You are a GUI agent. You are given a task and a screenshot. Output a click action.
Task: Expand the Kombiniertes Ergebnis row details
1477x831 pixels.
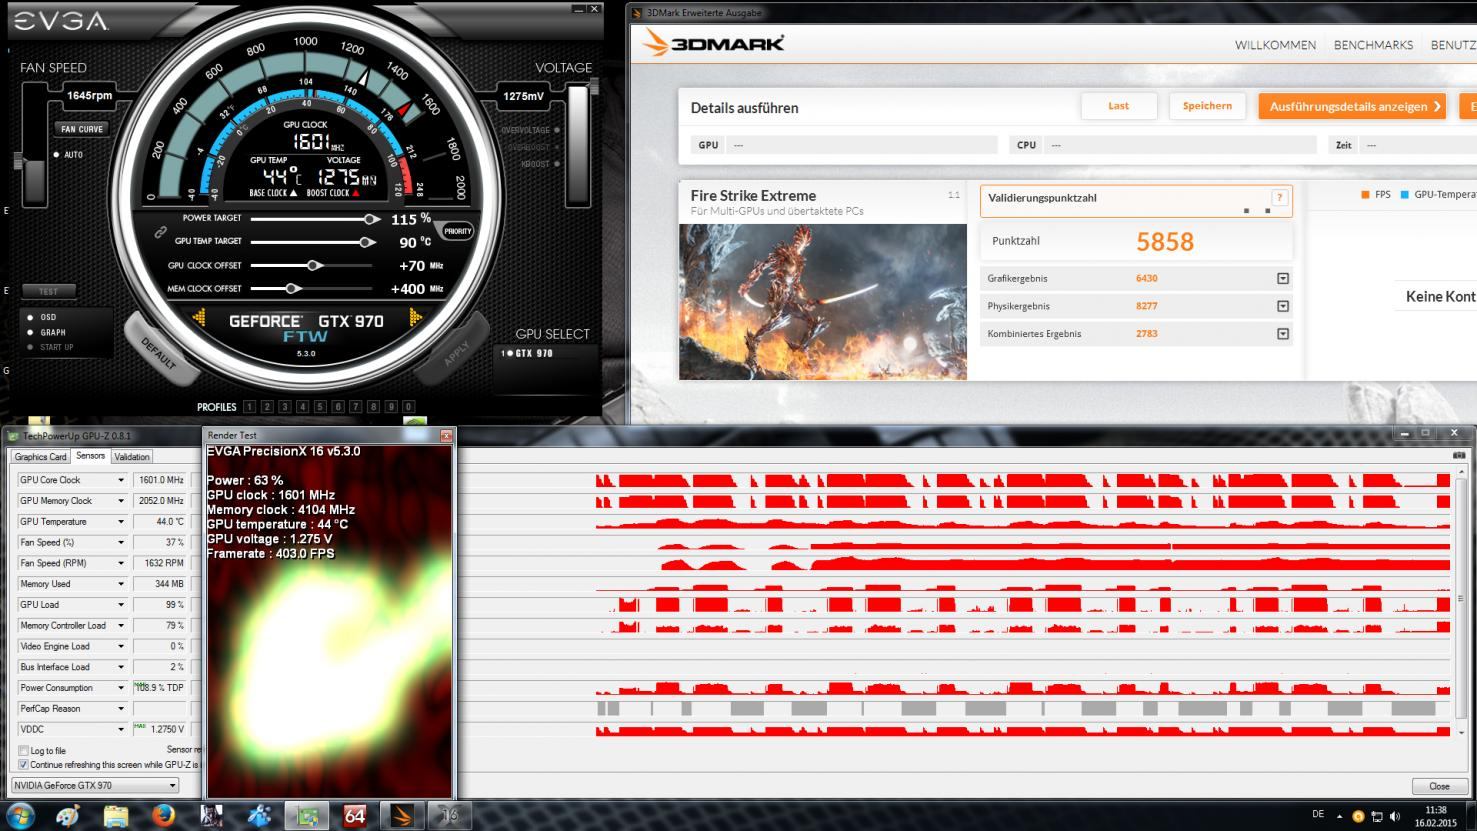1283,334
